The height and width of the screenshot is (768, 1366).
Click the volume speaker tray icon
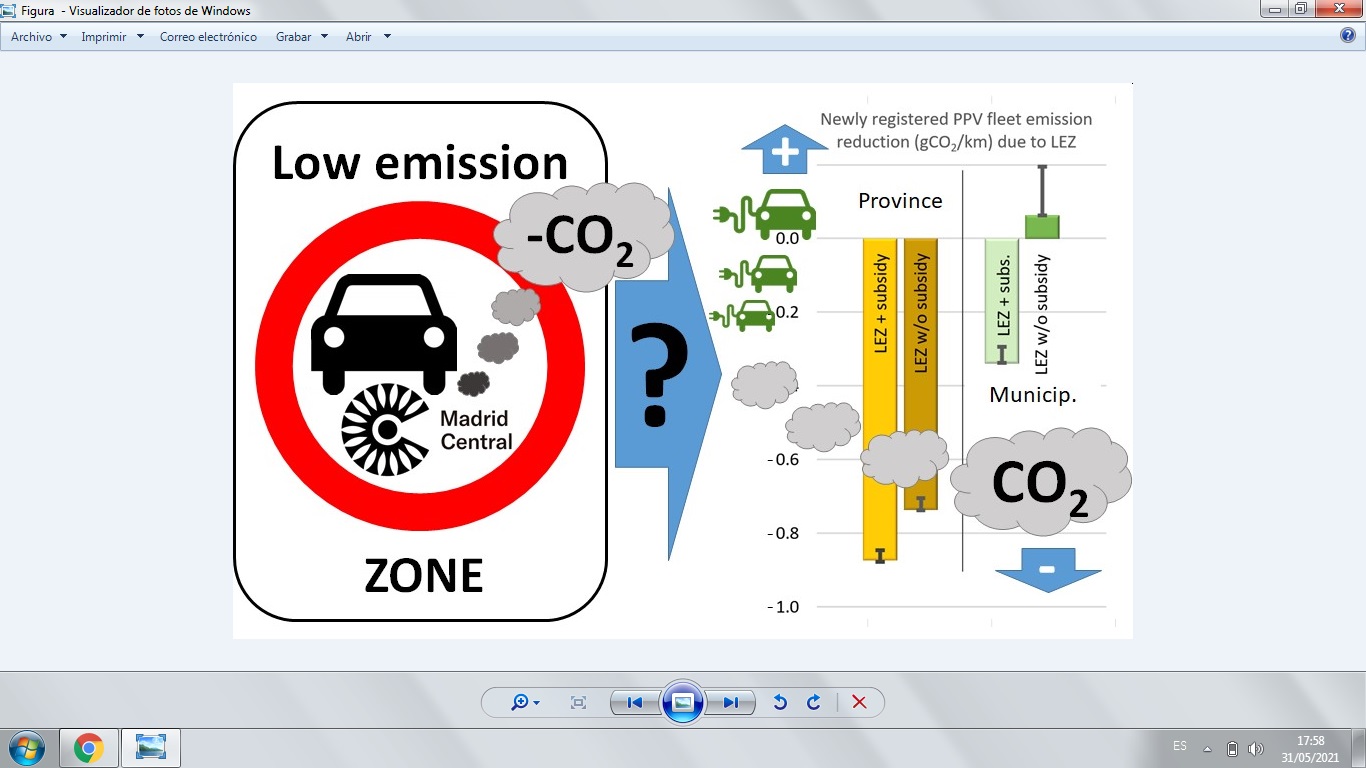coord(1256,748)
